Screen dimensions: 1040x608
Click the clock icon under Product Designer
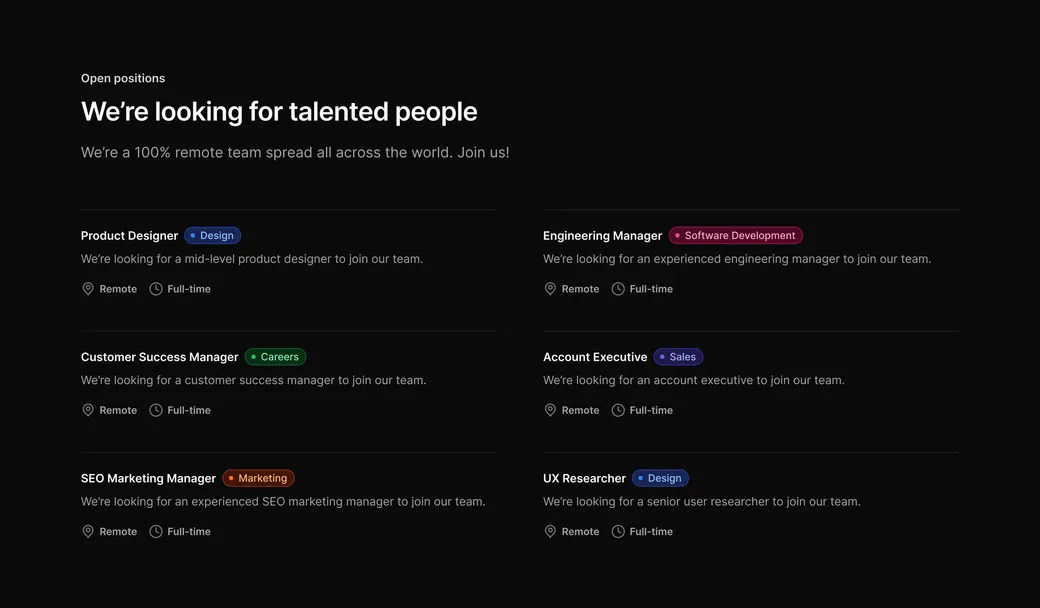(x=156, y=289)
